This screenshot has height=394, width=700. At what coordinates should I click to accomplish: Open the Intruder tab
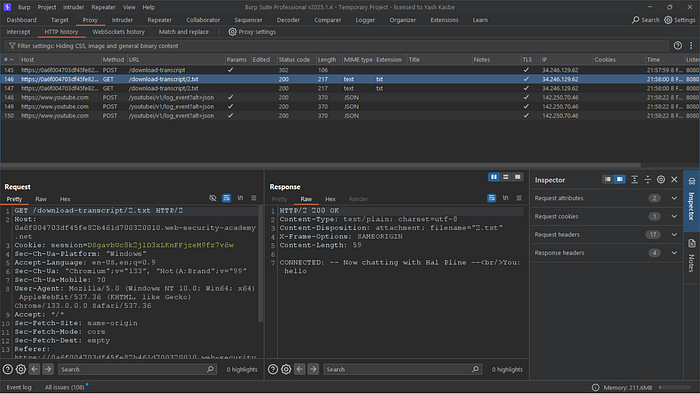pyautogui.click(x=122, y=20)
